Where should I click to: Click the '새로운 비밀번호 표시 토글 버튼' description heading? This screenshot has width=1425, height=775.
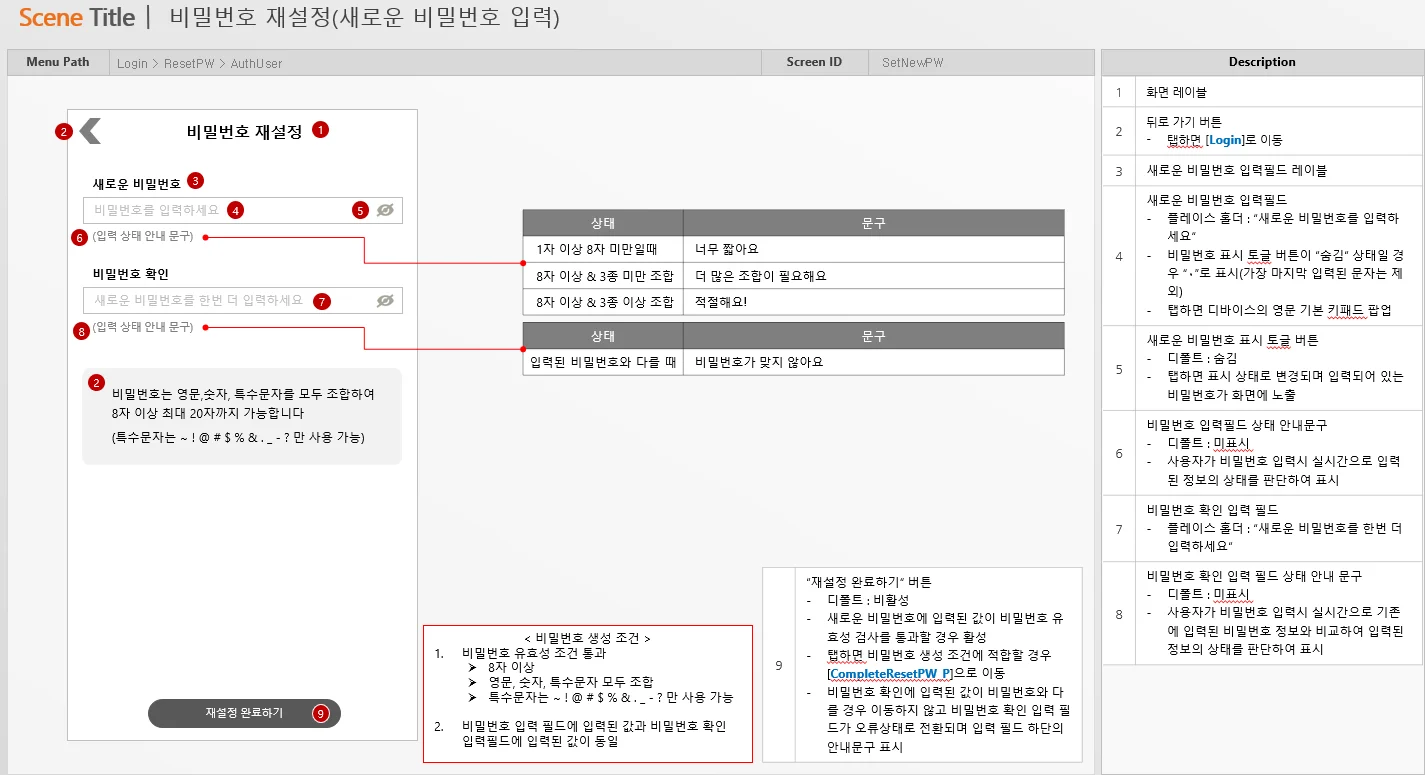pos(1232,340)
